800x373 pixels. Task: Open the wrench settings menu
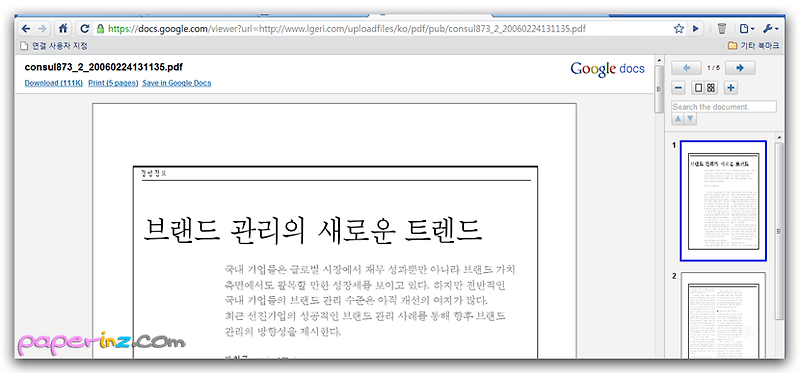click(770, 29)
